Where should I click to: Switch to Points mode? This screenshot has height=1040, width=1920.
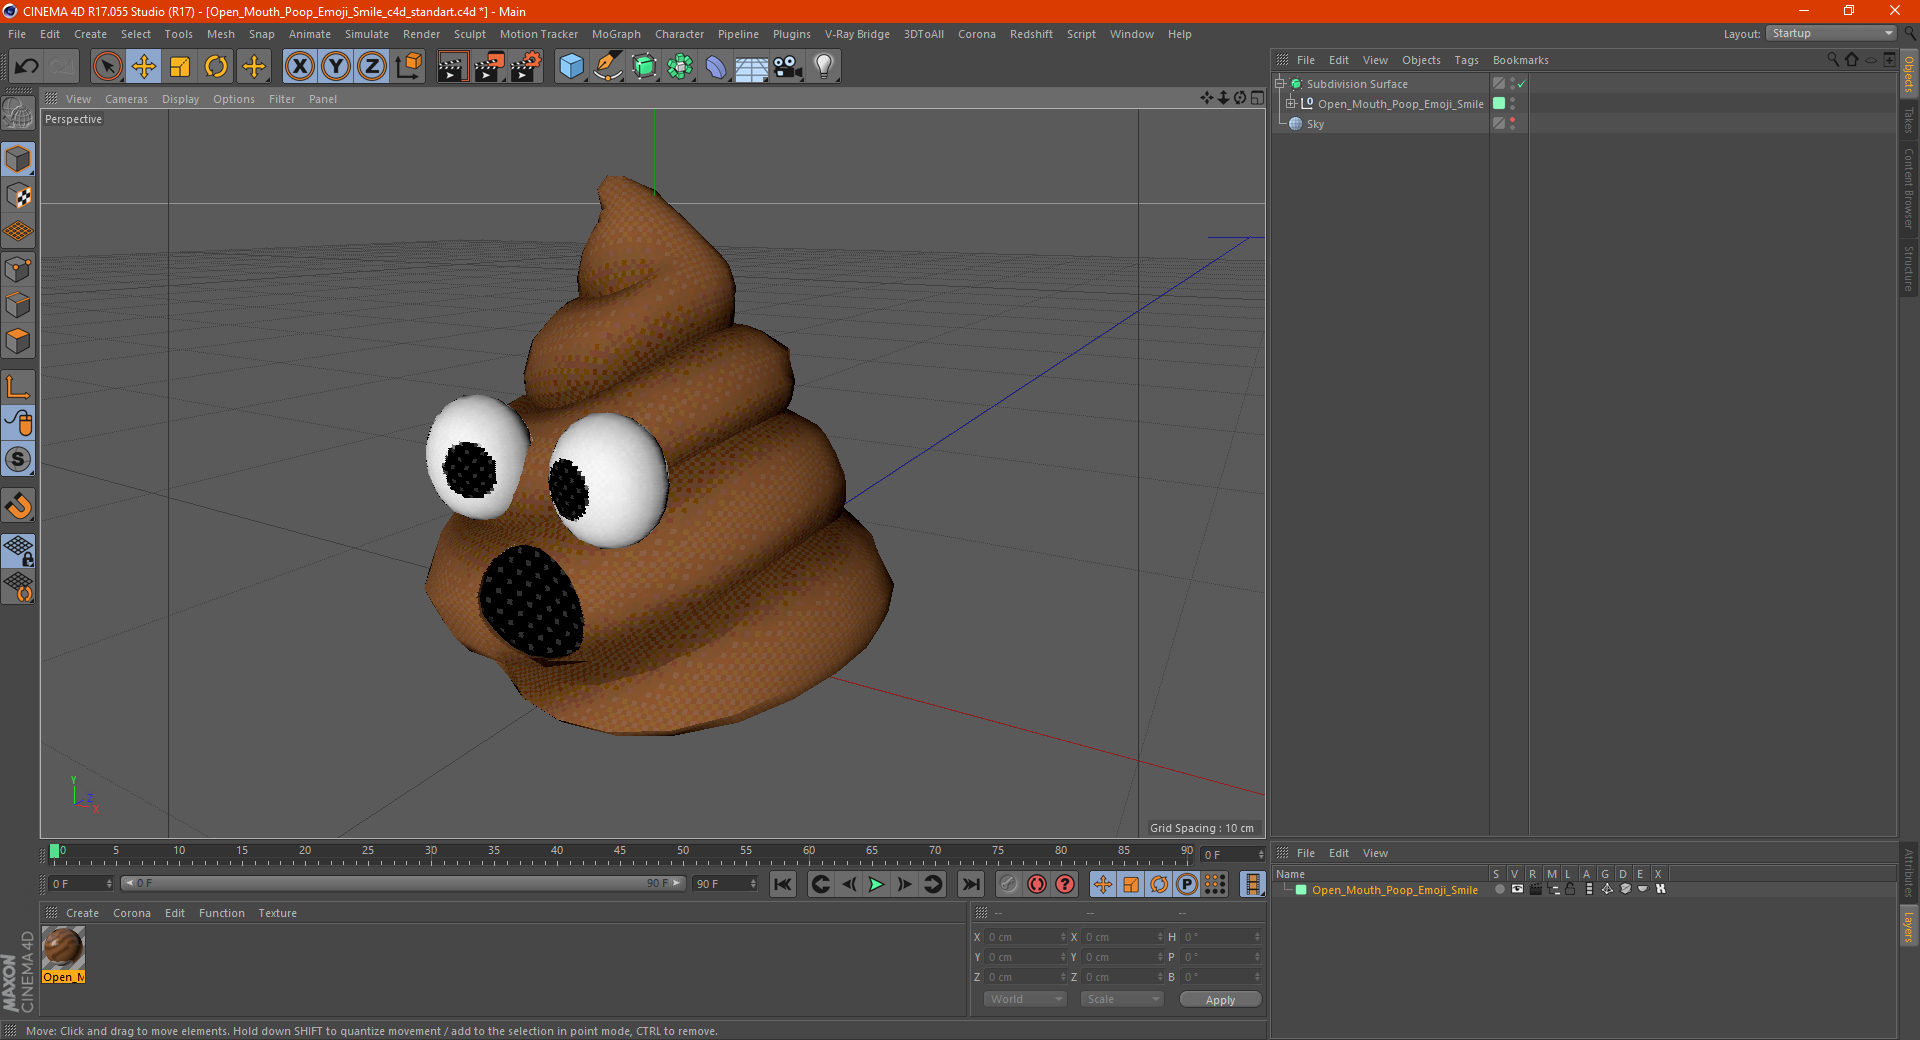18,269
